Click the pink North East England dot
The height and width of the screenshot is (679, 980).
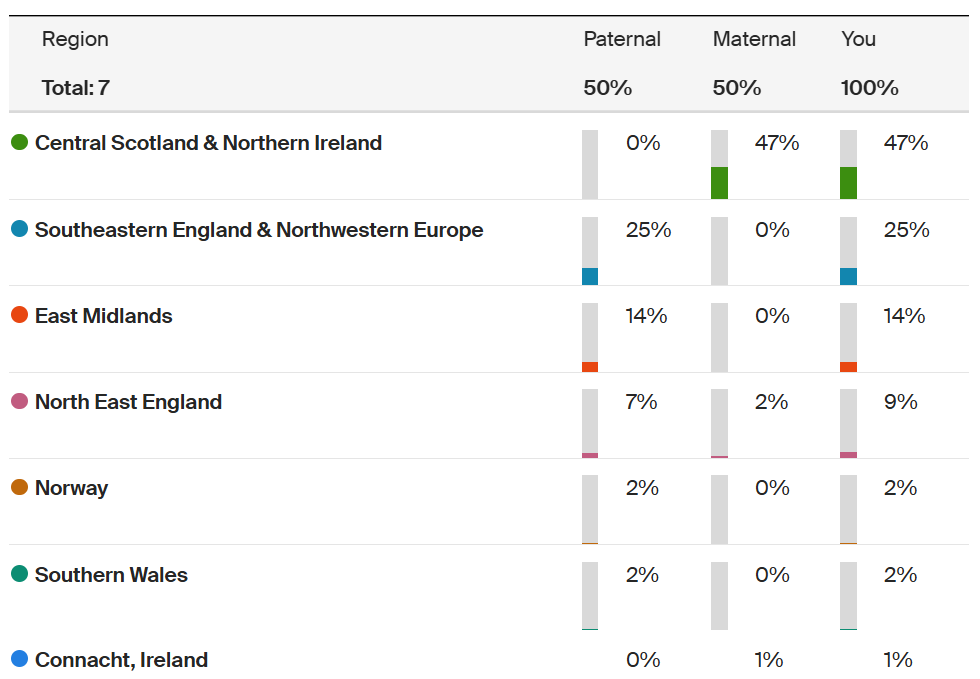pos(19,402)
